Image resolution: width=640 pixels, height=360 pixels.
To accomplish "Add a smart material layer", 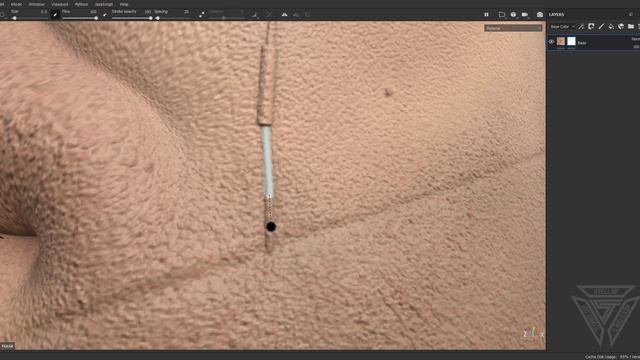I will (621, 27).
